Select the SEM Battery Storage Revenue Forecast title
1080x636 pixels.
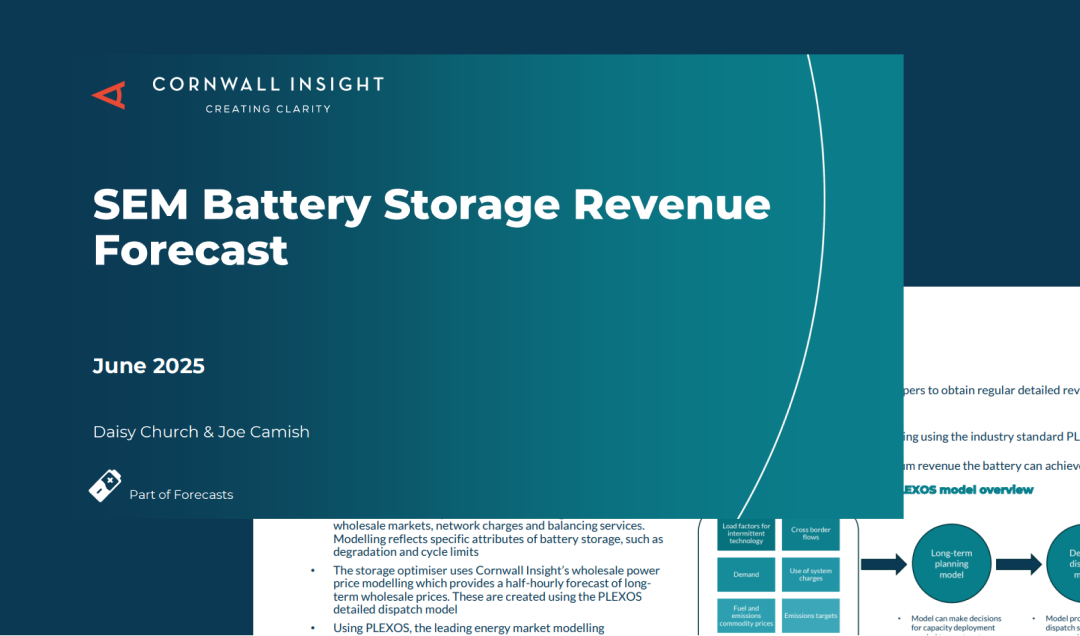[432, 227]
